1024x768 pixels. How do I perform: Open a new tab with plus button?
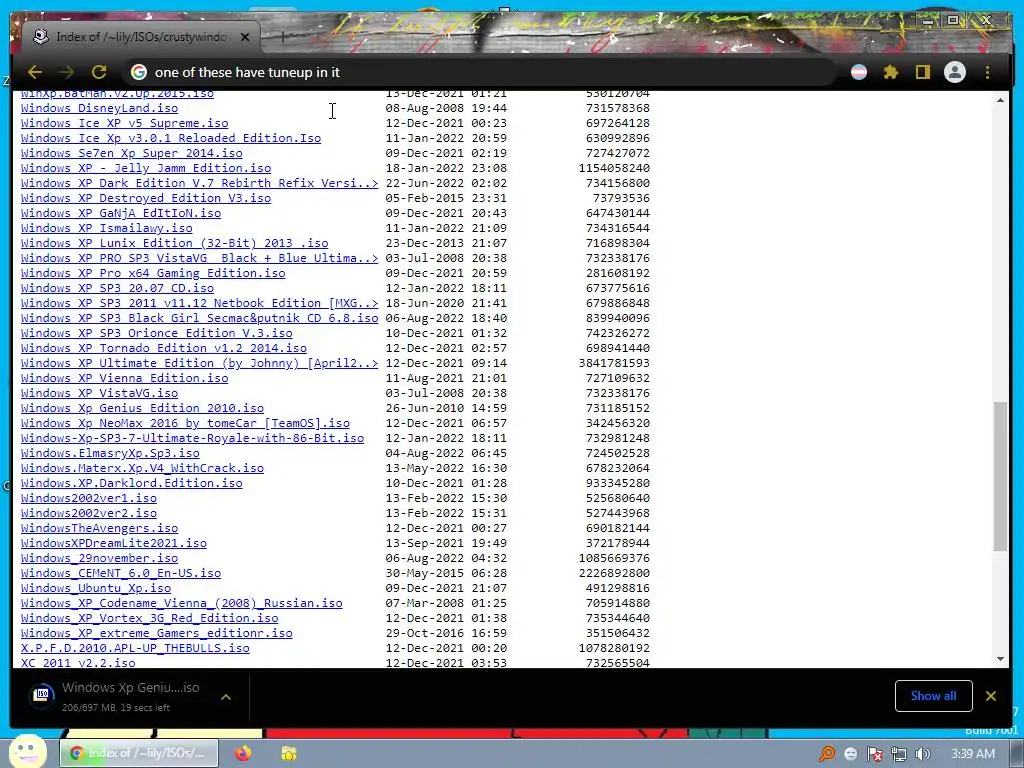point(283,37)
